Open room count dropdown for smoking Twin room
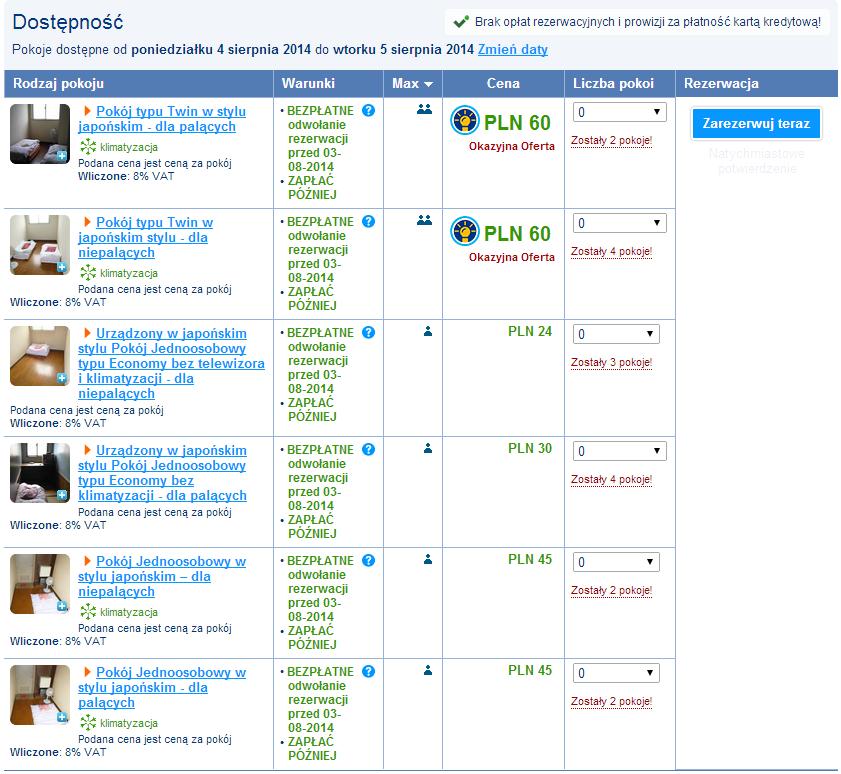The image size is (841, 774). pos(619,112)
